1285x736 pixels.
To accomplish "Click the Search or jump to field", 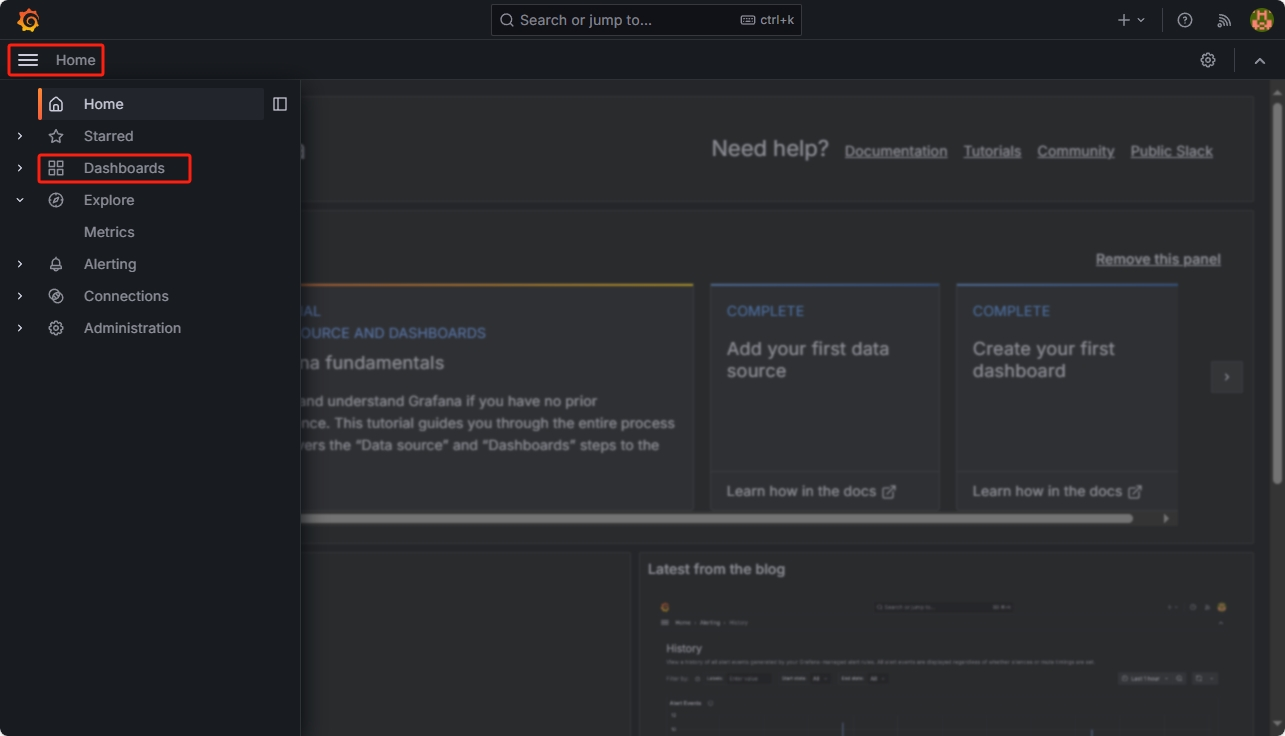I will [646, 20].
